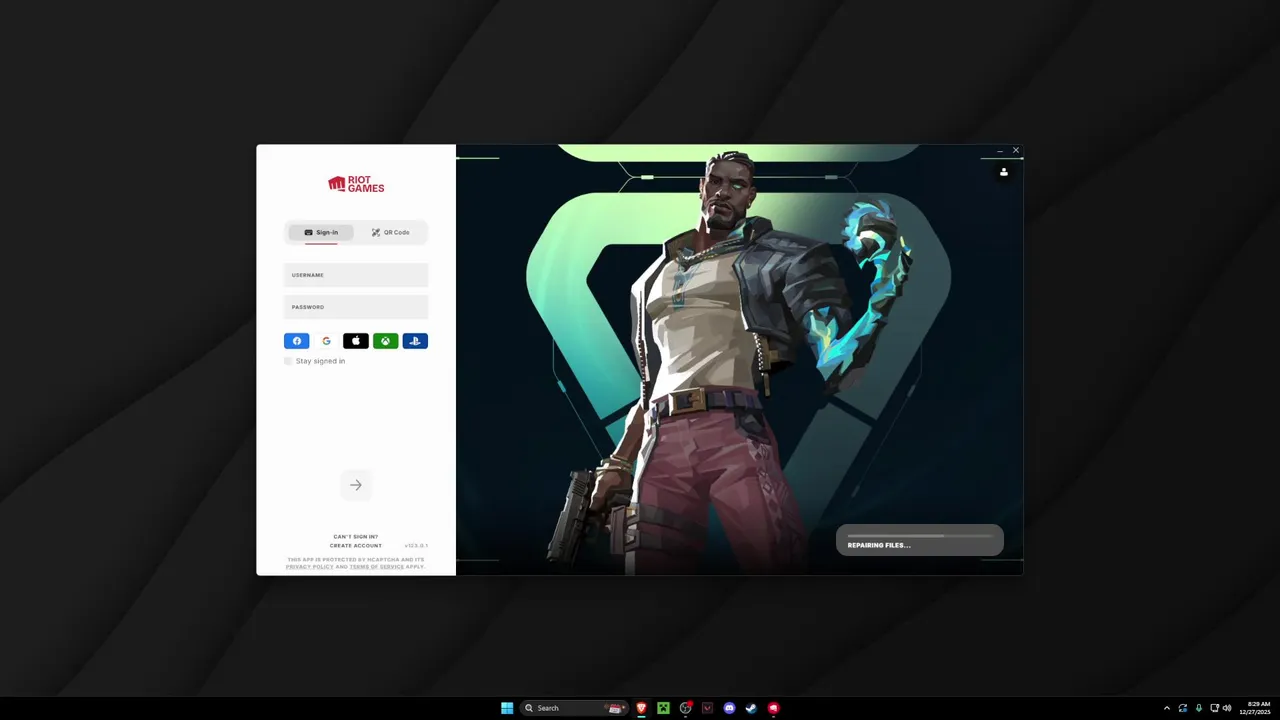Screen dimensions: 1280x720
Task: Open the taskbar clock and date
Action: pyautogui.click(x=1256, y=708)
